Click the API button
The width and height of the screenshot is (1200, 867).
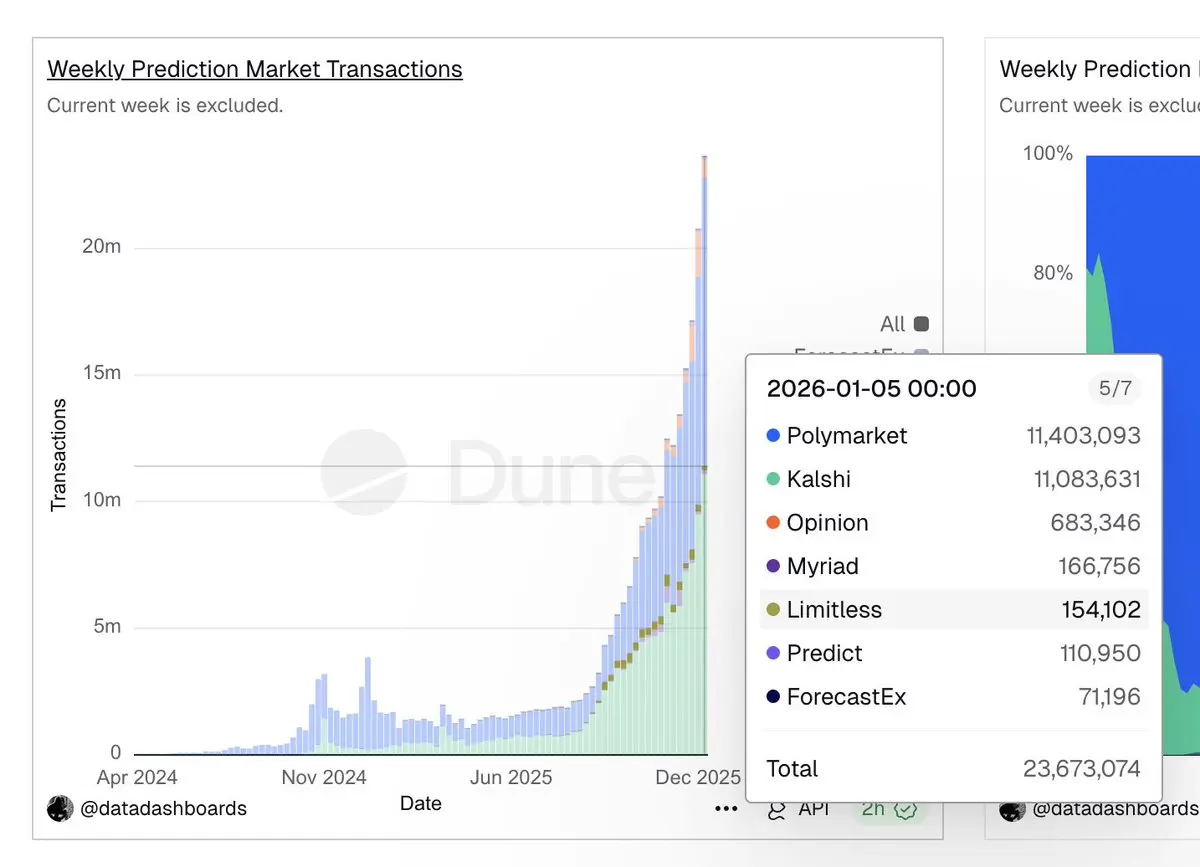coord(813,809)
